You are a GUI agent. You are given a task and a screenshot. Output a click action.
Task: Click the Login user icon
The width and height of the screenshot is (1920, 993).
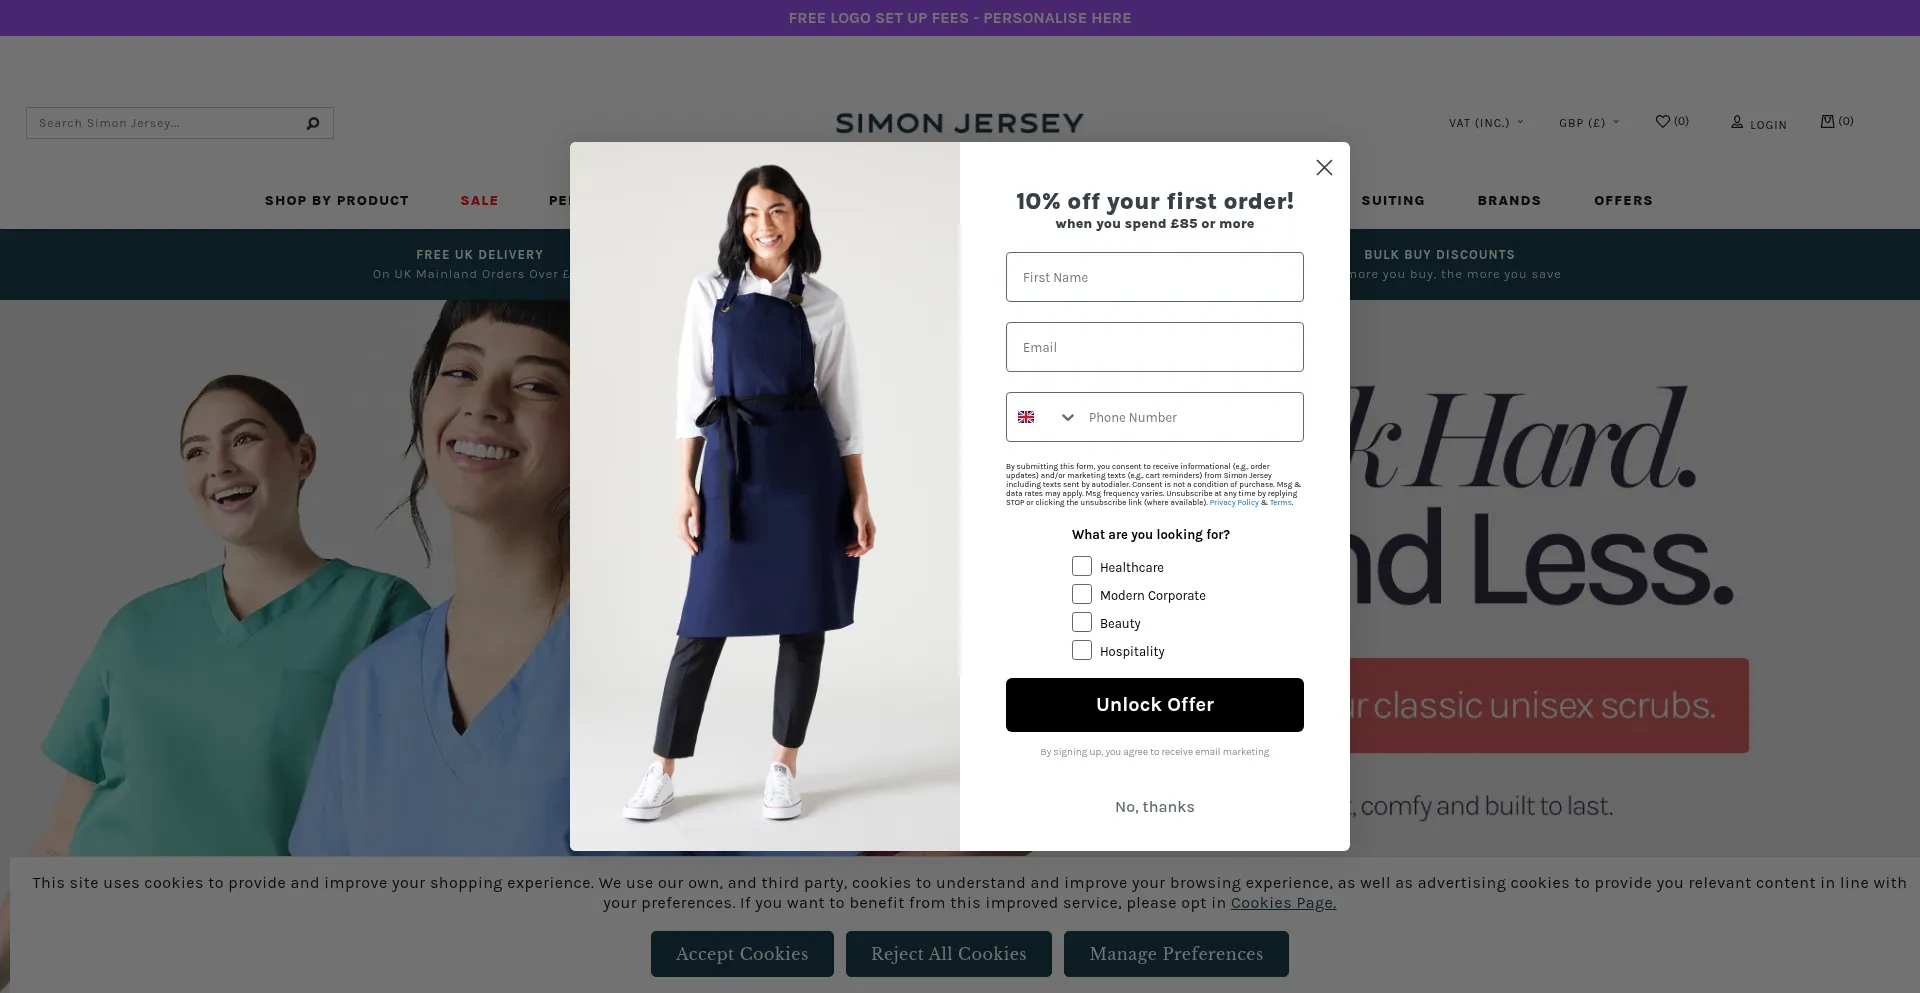[1737, 122]
